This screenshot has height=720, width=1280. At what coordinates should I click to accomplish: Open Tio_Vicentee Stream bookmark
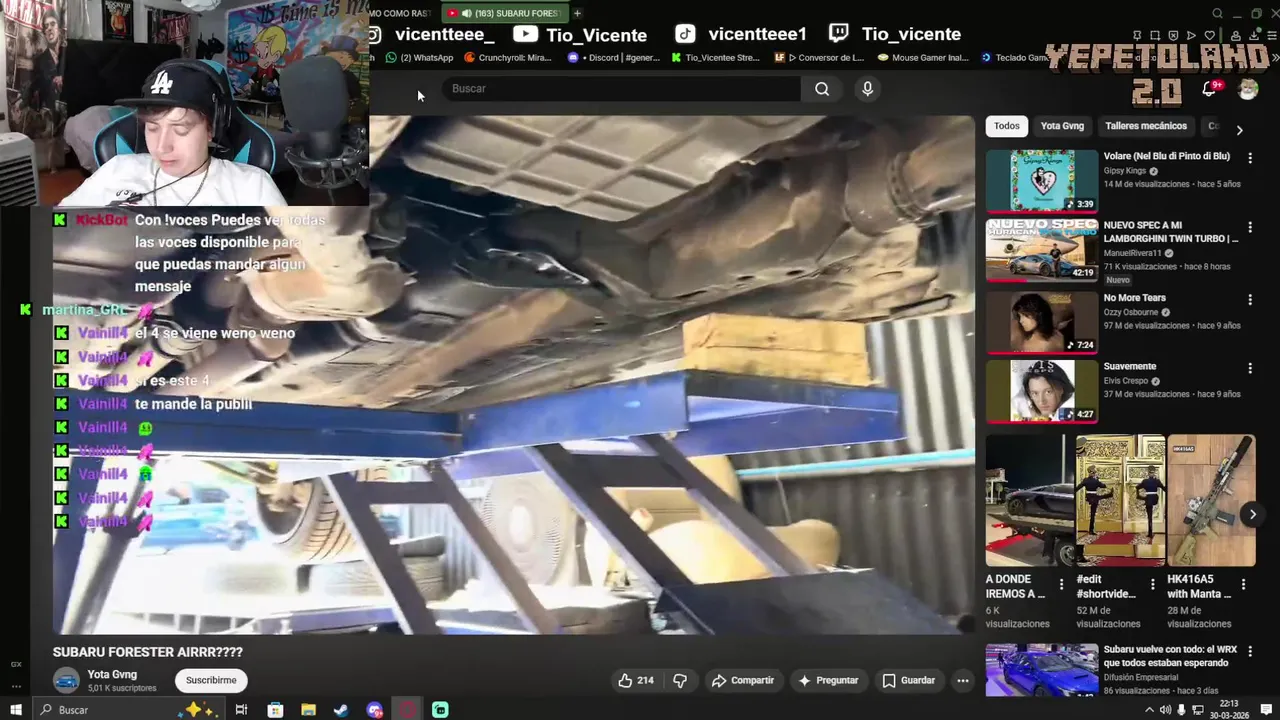pyautogui.click(x=715, y=58)
